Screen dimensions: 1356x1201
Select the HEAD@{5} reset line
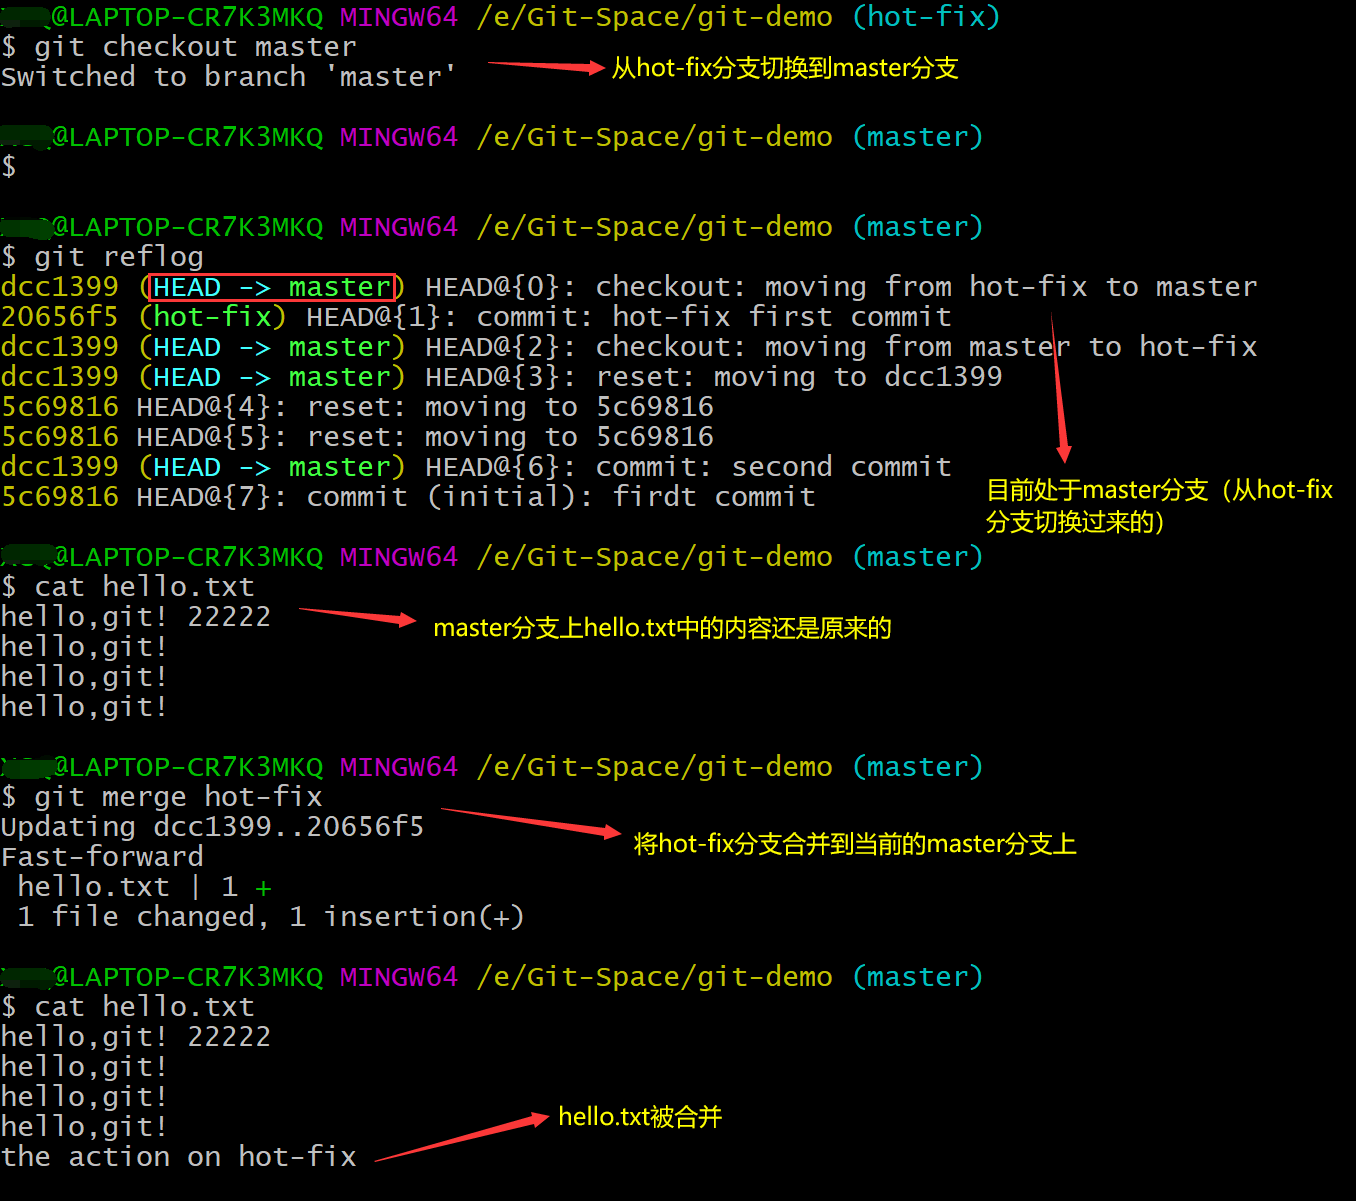[358, 437]
